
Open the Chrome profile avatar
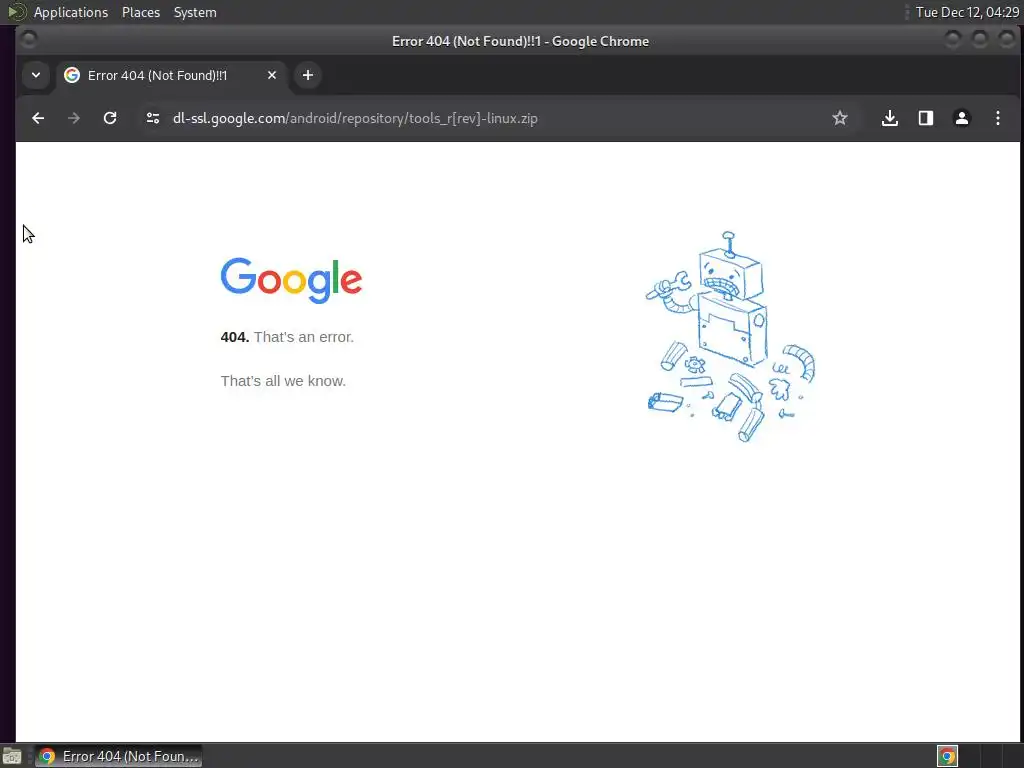961,118
